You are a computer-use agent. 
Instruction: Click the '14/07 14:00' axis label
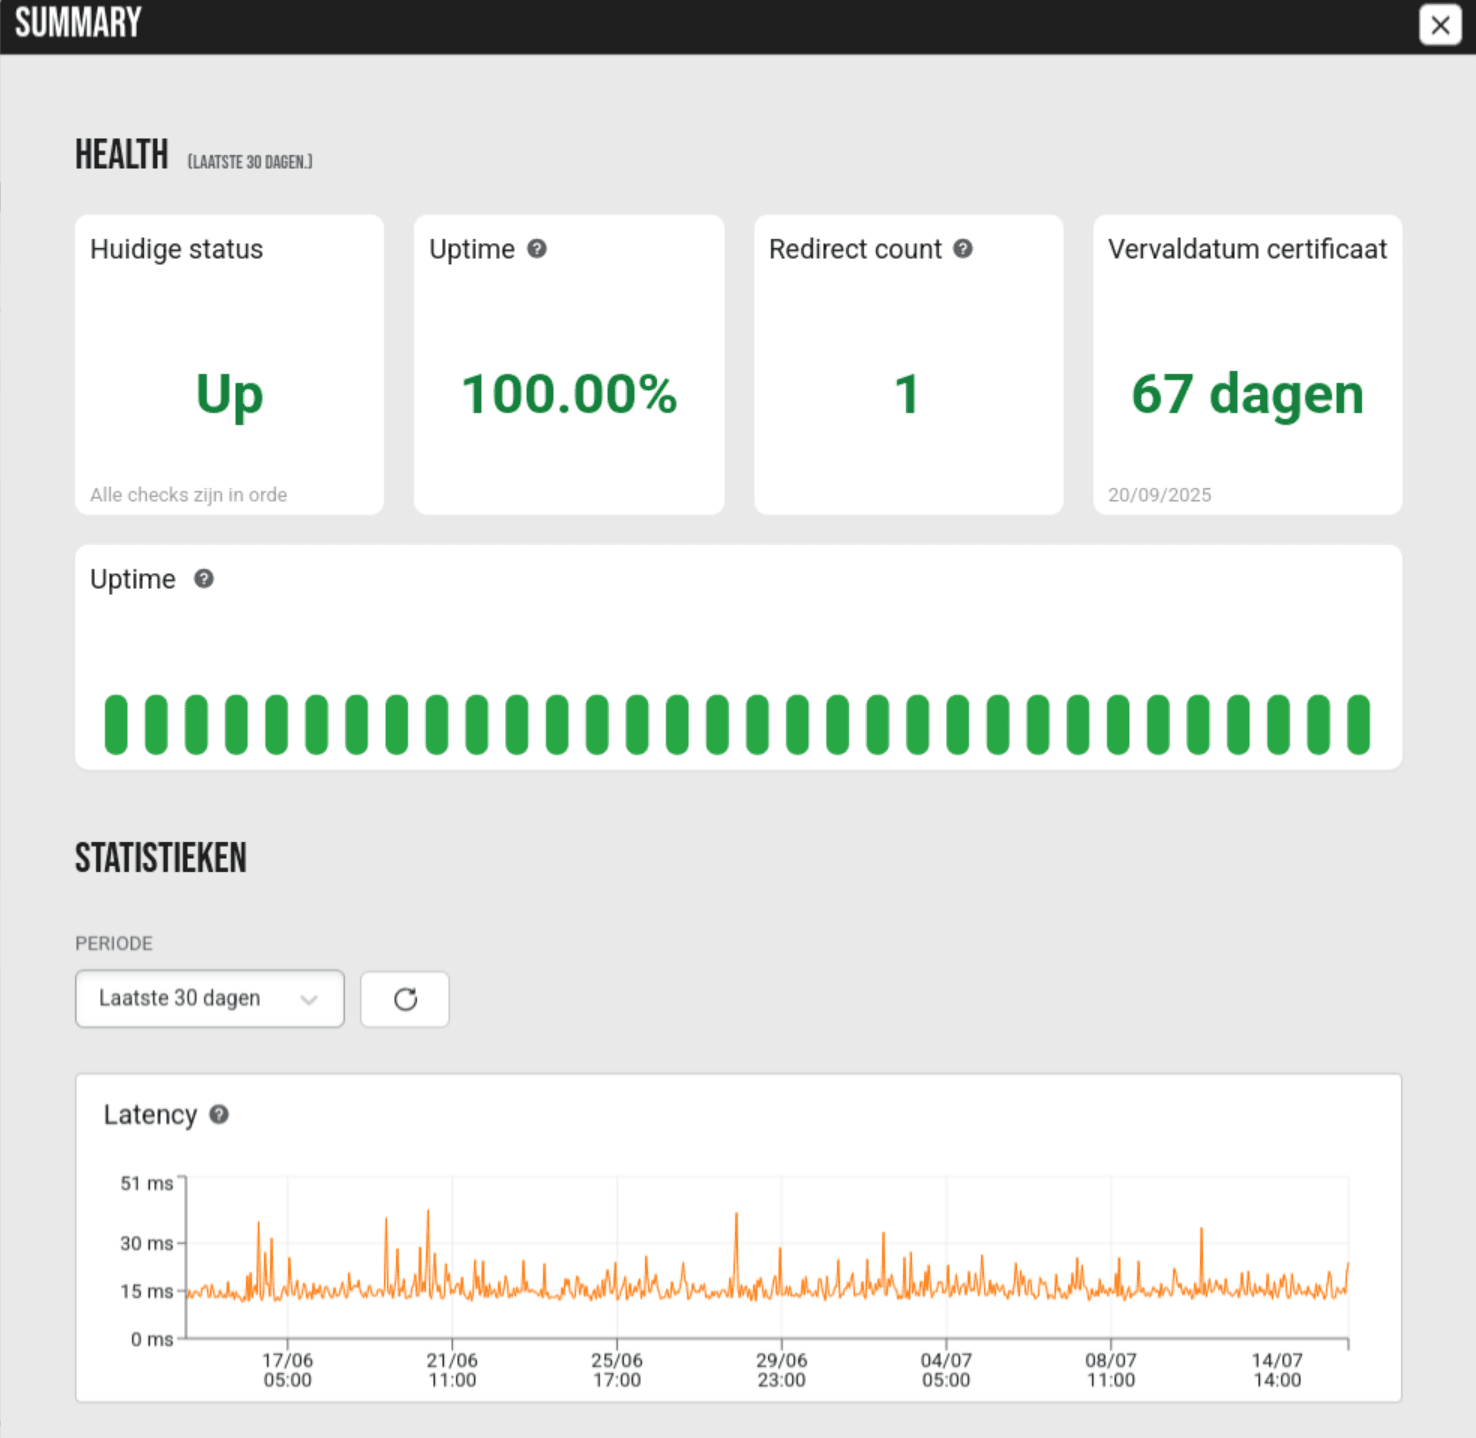(1277, 1370)
